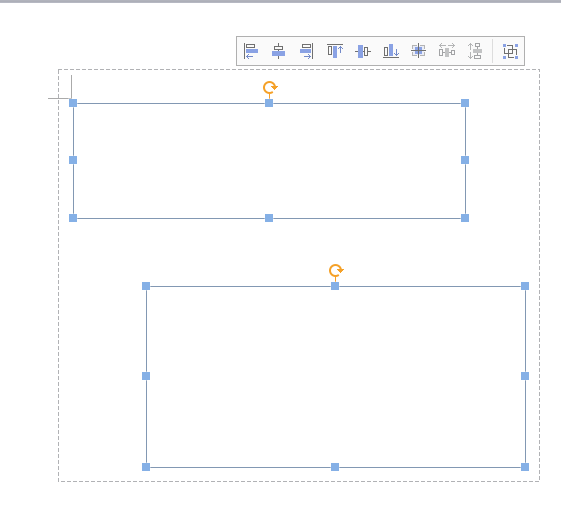Select the upper rectangle's bottom-center resize handle

coord(269,218)
